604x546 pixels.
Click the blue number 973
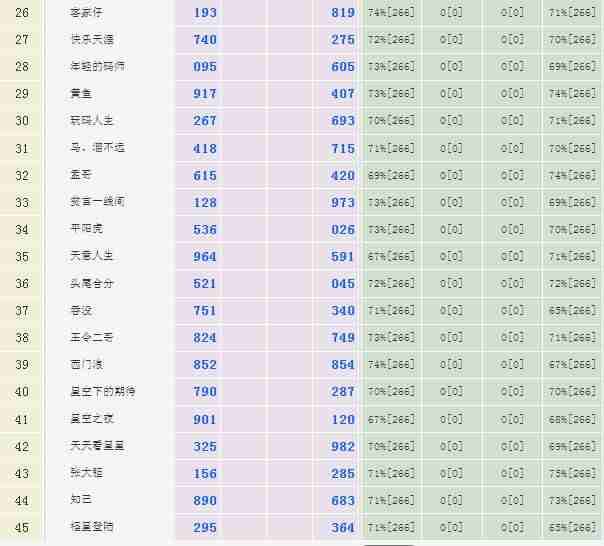[x=343, y=202]
